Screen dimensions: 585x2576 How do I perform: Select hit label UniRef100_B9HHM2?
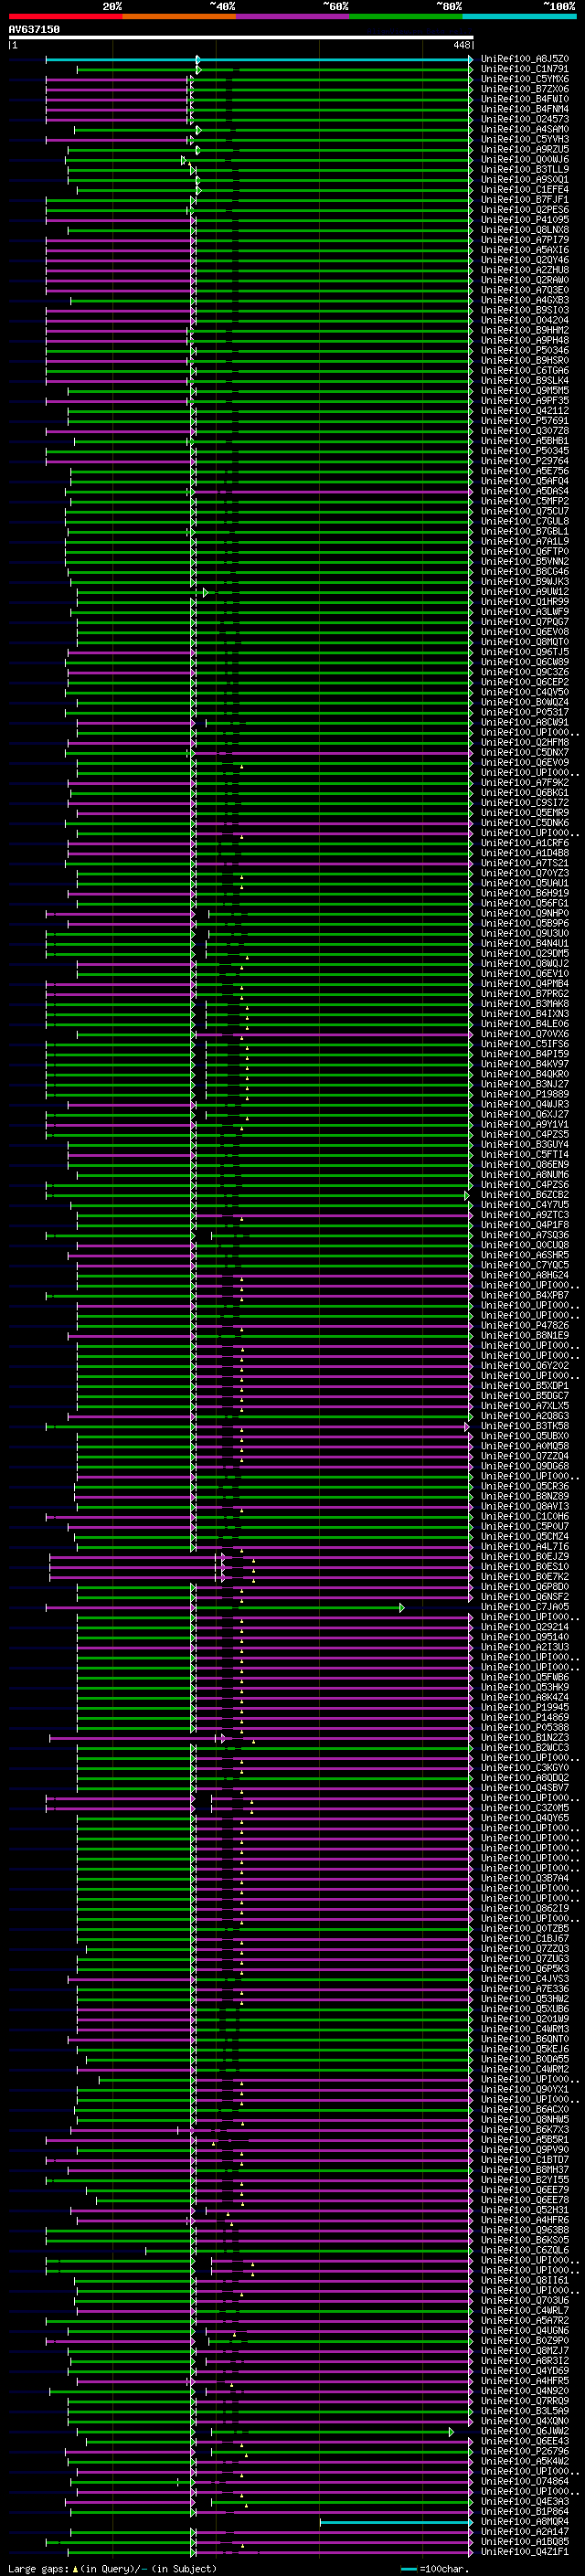[x=525, y=330]
